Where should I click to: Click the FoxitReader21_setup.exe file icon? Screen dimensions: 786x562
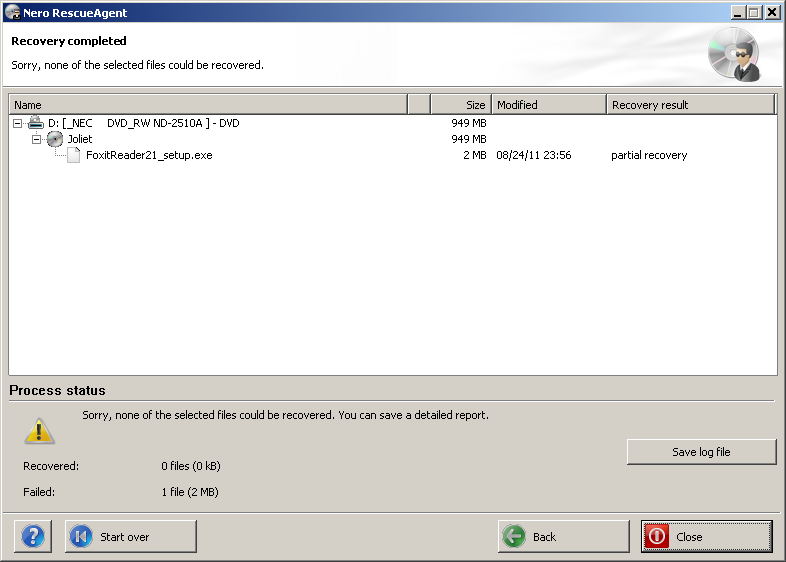coord(74,155)
